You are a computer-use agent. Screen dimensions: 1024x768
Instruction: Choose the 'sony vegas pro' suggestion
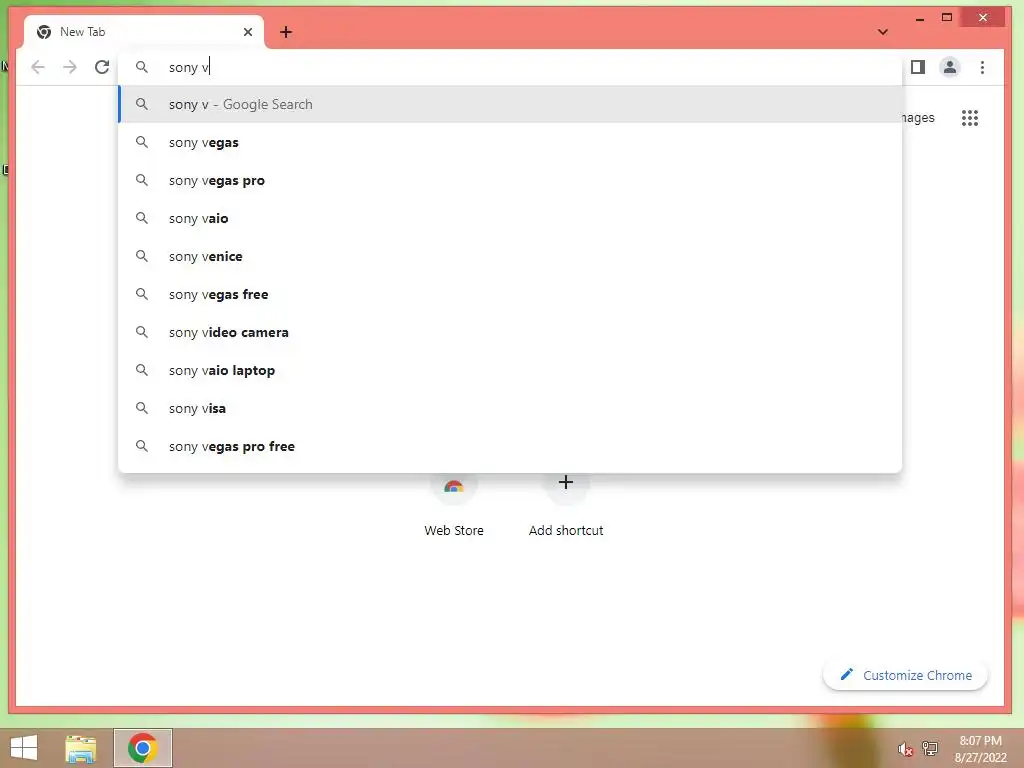click(x=510, y=180)
